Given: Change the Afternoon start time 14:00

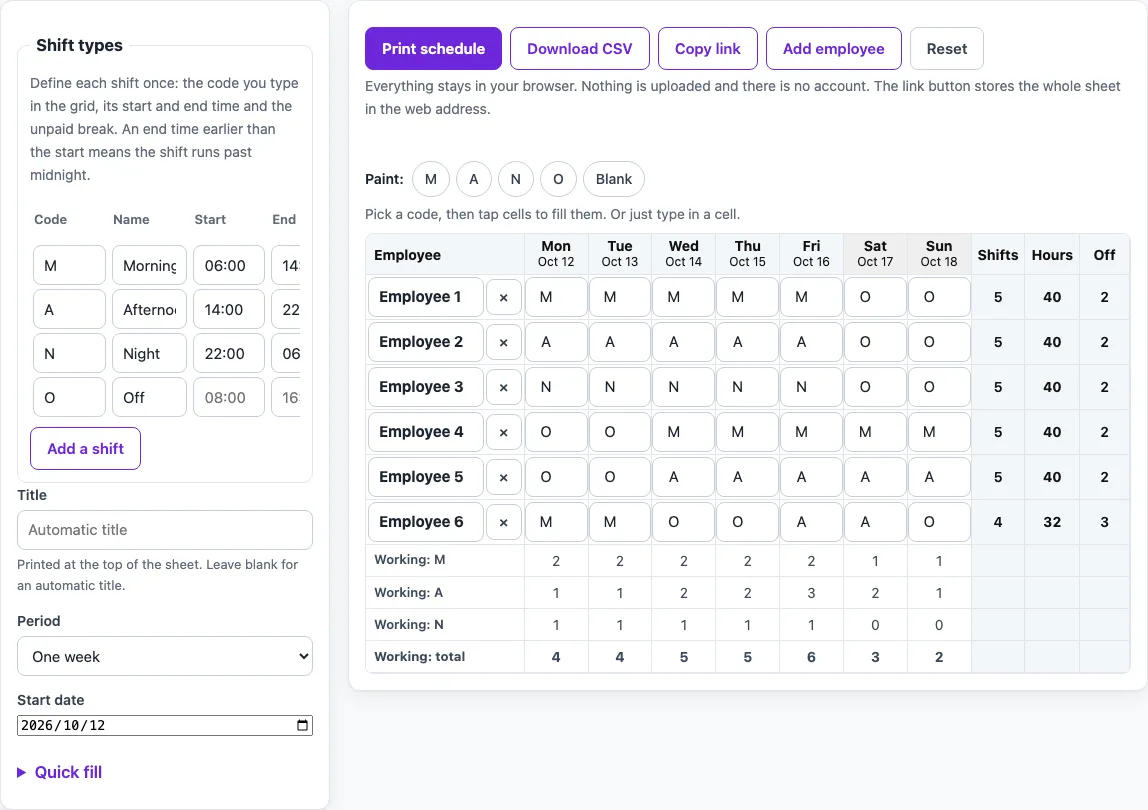Looking at the screenshot, I should [x=228, y=309].
